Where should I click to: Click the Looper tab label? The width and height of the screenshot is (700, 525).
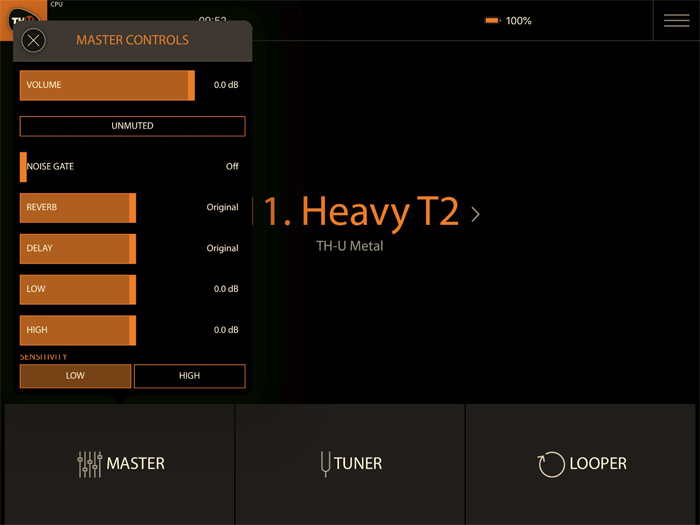pos(598,464)
